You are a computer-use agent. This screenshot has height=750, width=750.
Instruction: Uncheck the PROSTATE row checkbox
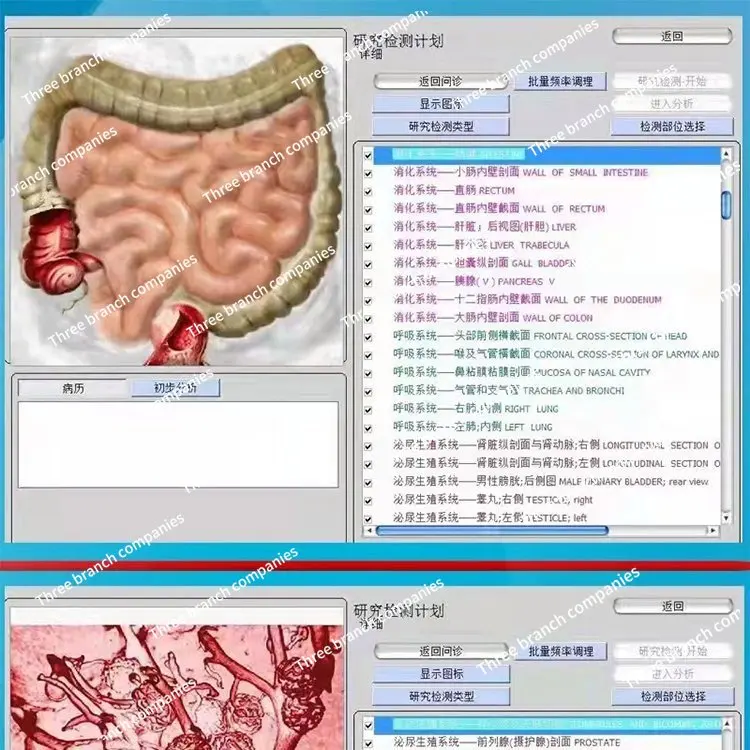(368, 744)
